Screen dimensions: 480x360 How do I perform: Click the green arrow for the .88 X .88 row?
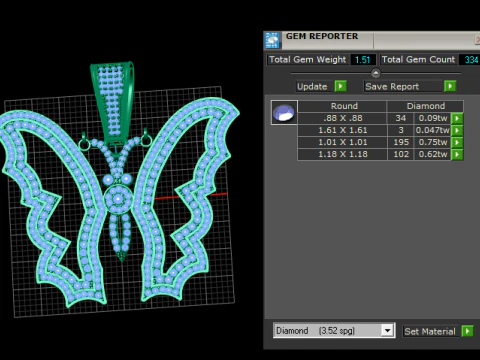(x=457, y=118)
